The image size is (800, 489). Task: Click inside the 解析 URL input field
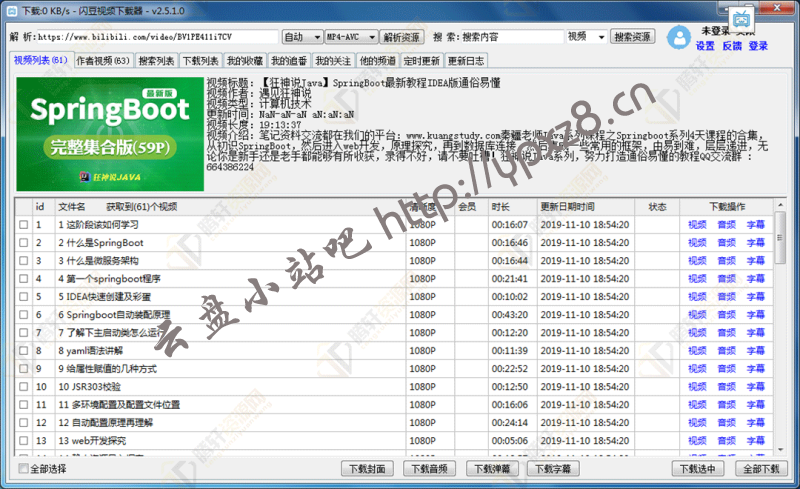pos(158,37)
